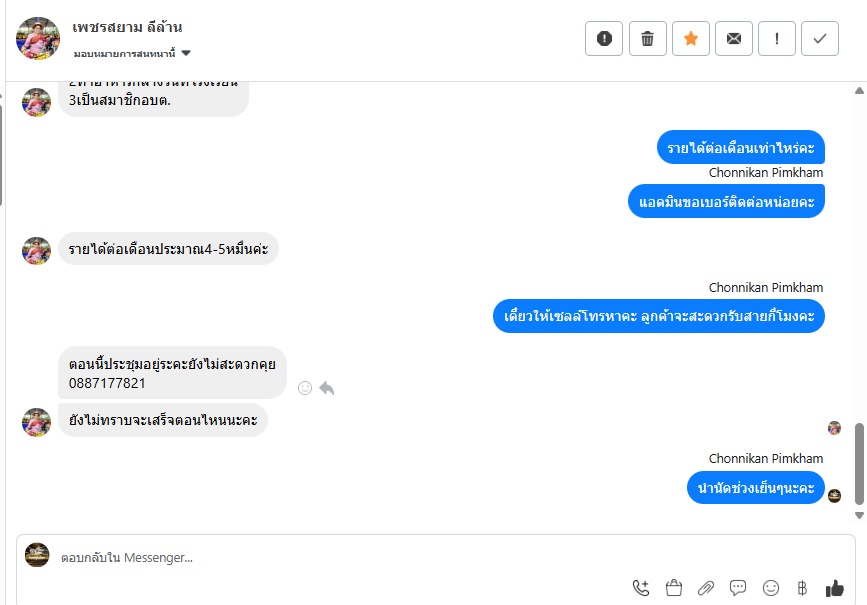
Task: Flag conversation as priority with the exclamation mark button
Action: (x=777, y=39)
